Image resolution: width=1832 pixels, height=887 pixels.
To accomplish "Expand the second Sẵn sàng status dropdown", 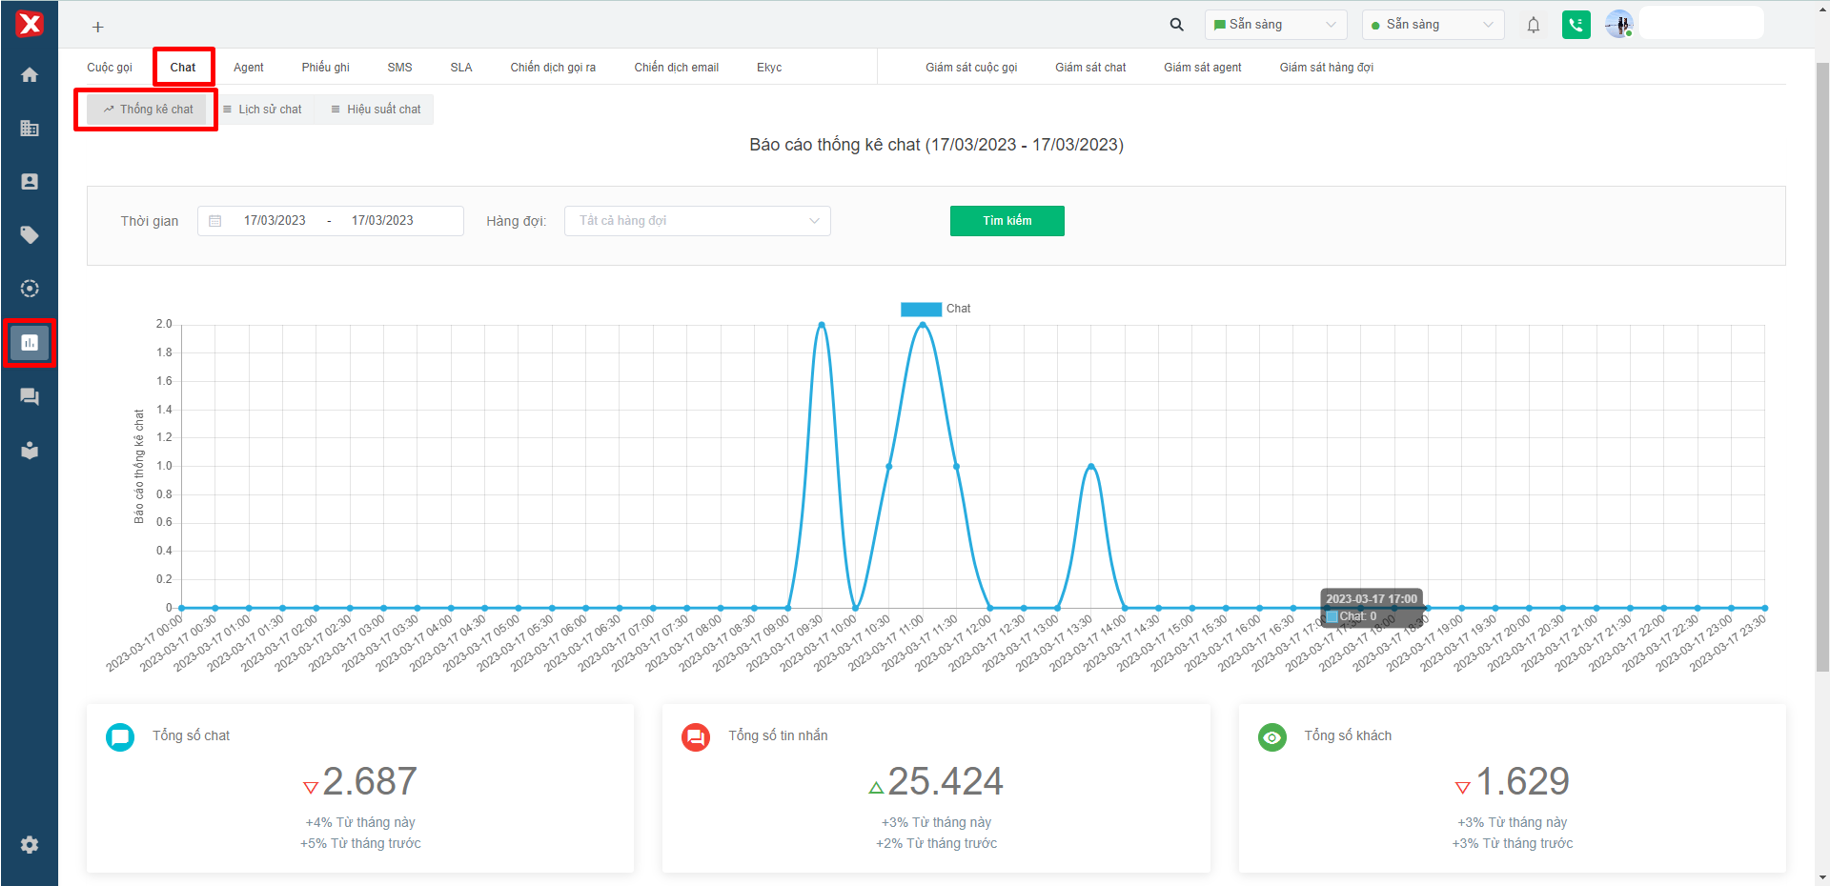I will [1432, 25].
